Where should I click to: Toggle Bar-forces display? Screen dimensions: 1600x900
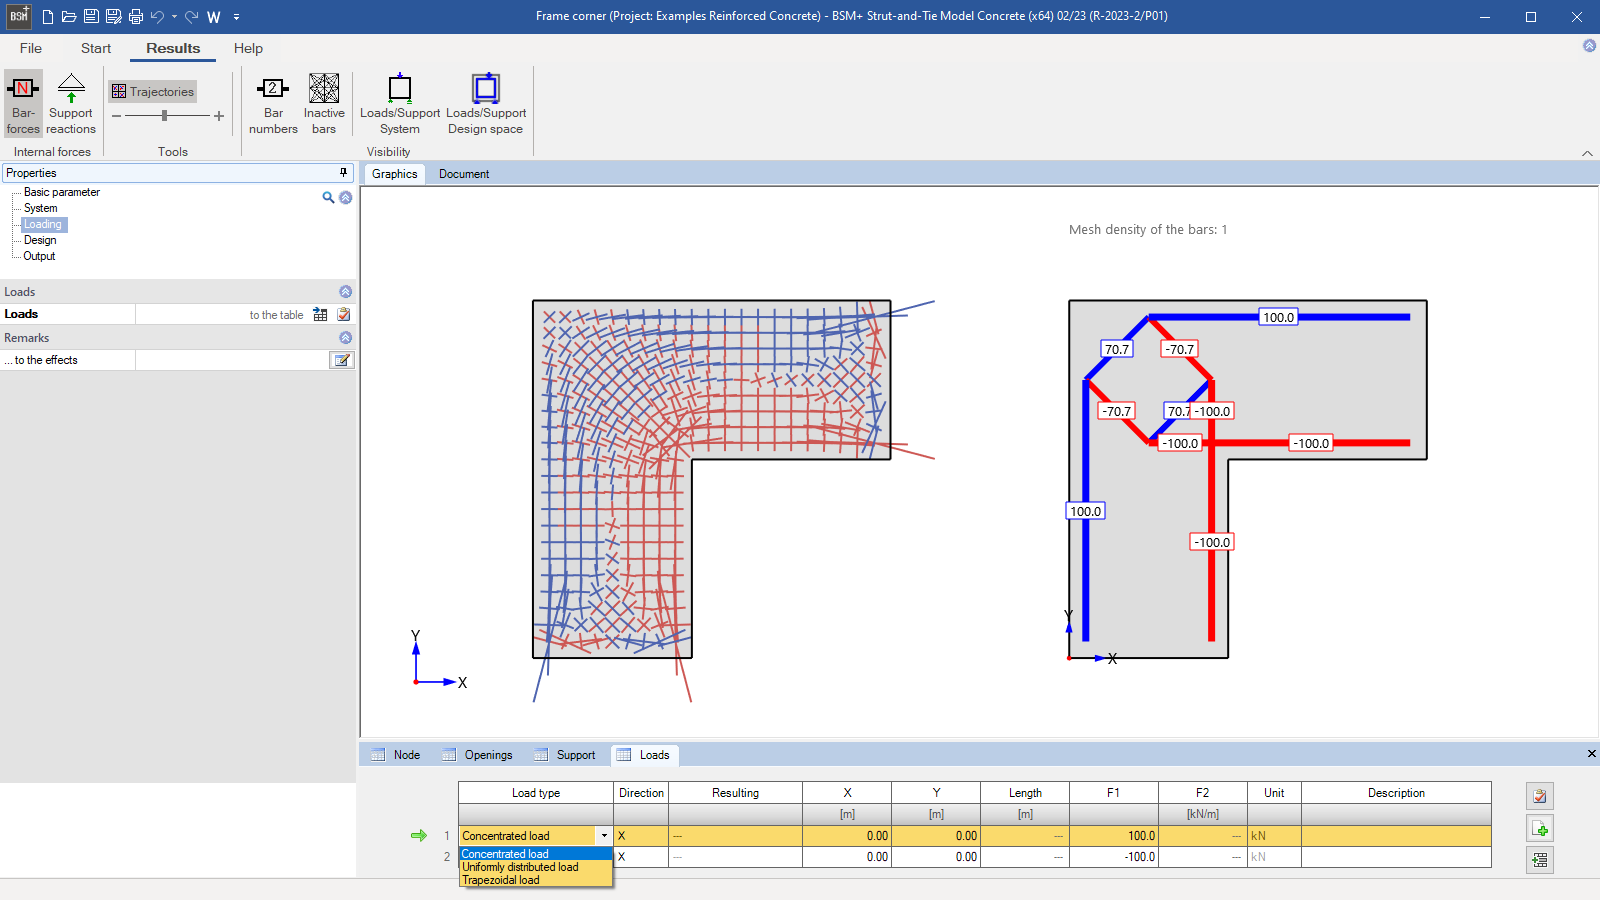point(23,103)
